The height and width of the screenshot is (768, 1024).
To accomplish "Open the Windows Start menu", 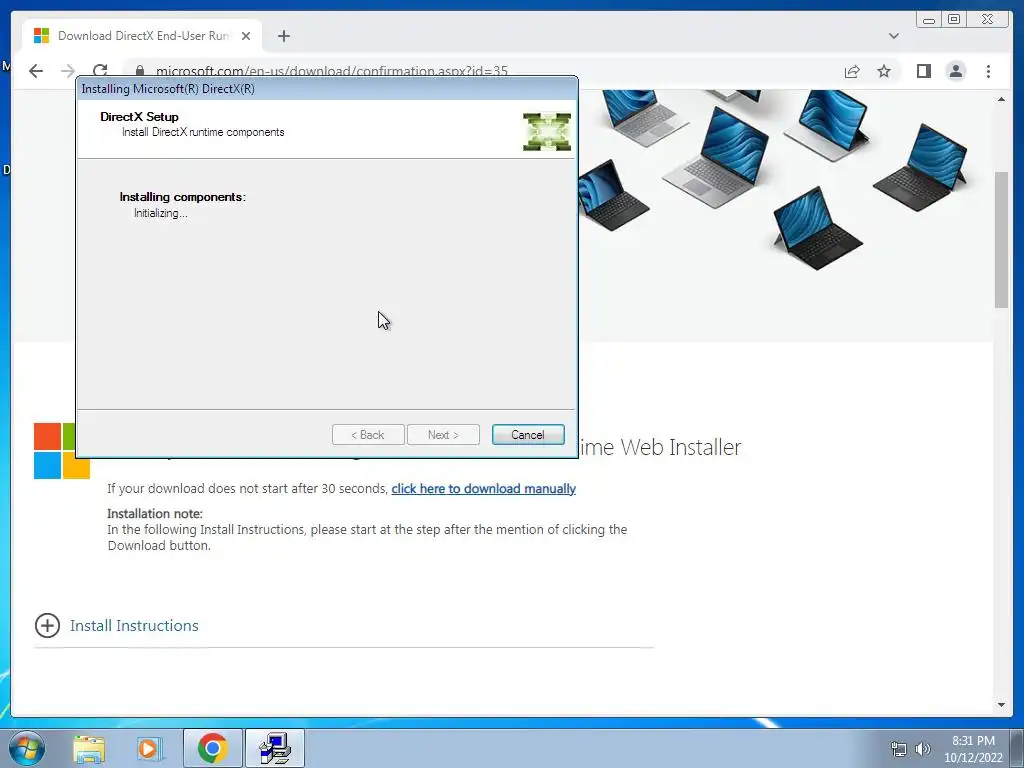I will (26, 748).
